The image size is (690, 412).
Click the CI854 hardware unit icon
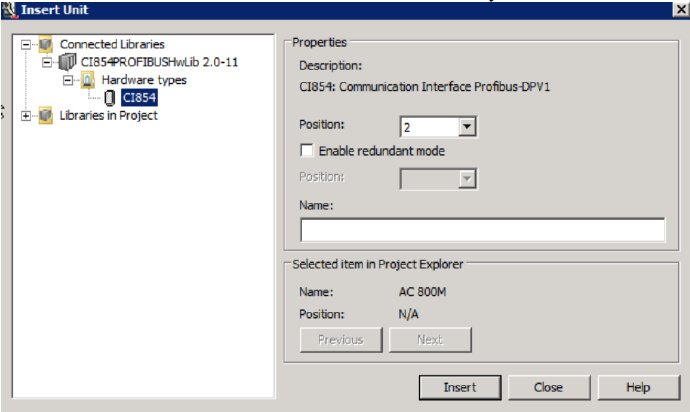pos(109,98)
